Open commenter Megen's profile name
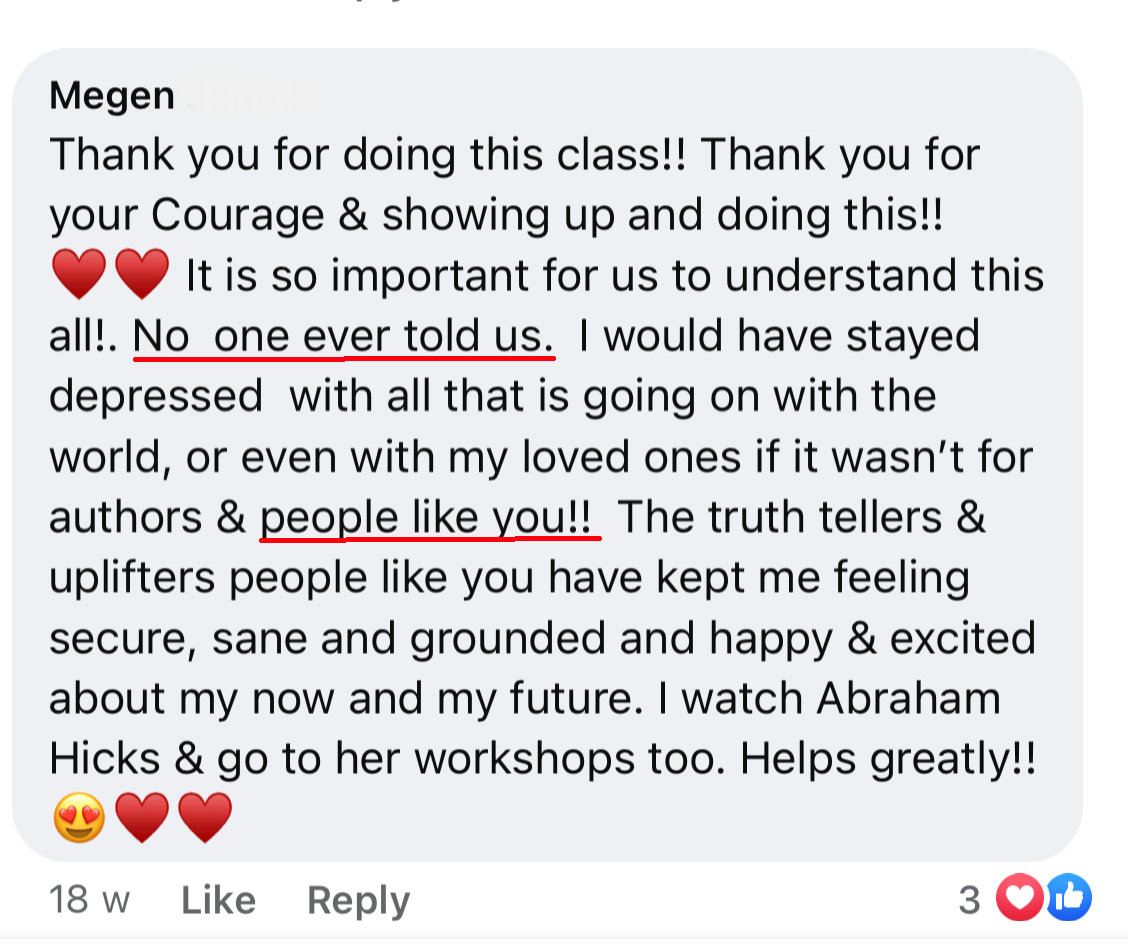Viewport: 1128px width, 944px height. tap(111, 96)
